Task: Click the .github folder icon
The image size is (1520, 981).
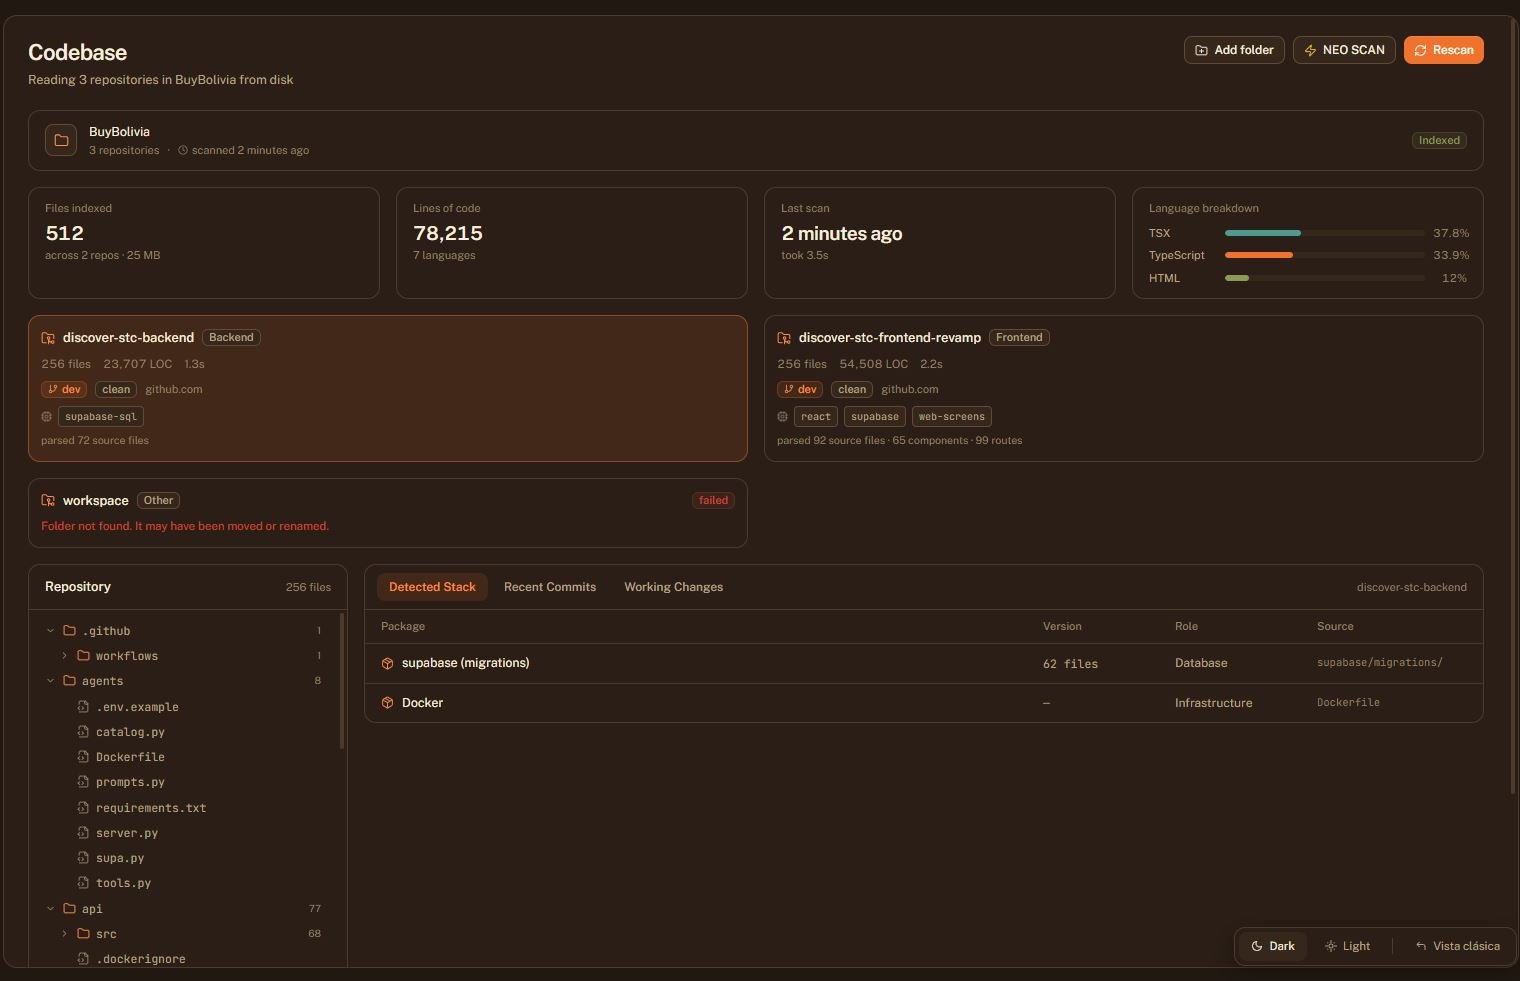Action: tap(69, 631)
